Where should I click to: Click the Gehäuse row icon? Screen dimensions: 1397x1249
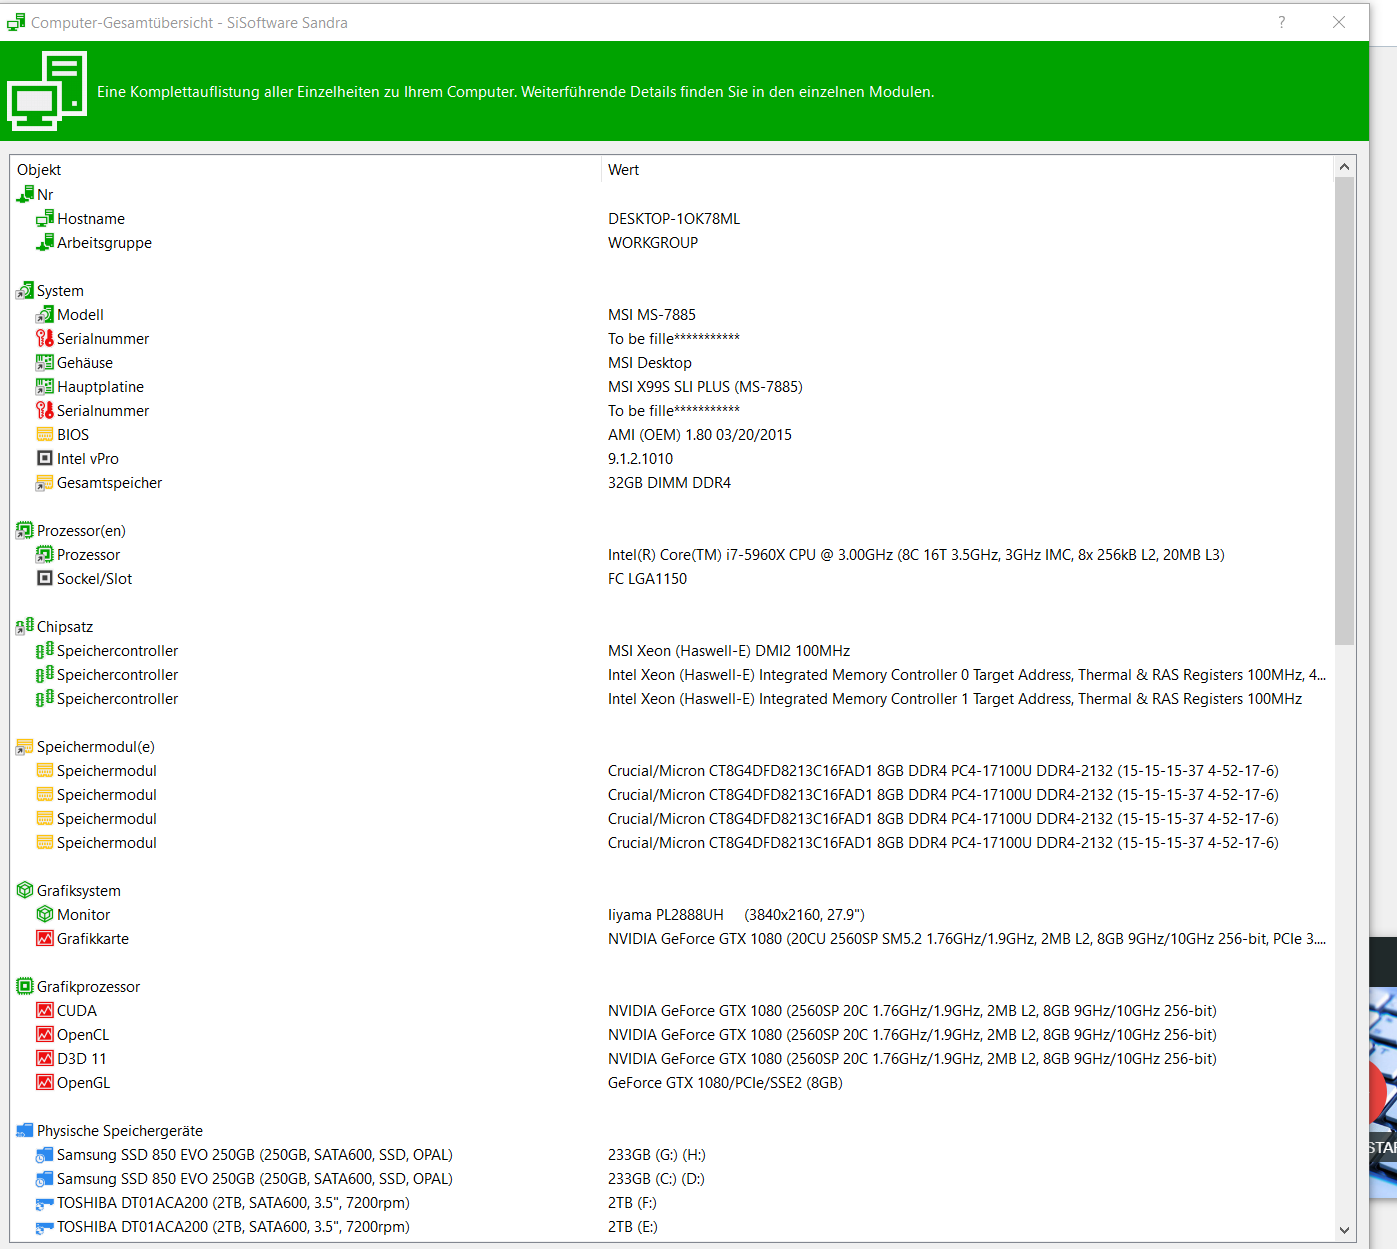pos(45,362)
